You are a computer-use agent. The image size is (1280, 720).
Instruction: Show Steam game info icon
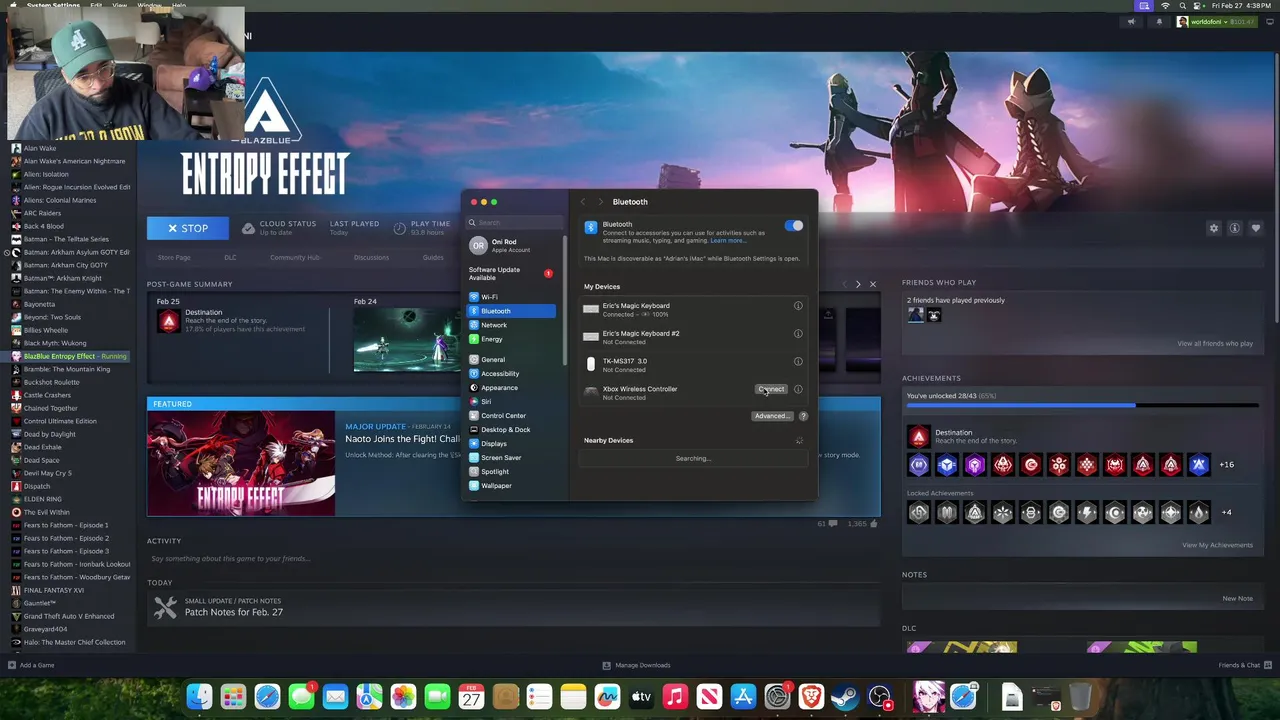coord(1235,228)
